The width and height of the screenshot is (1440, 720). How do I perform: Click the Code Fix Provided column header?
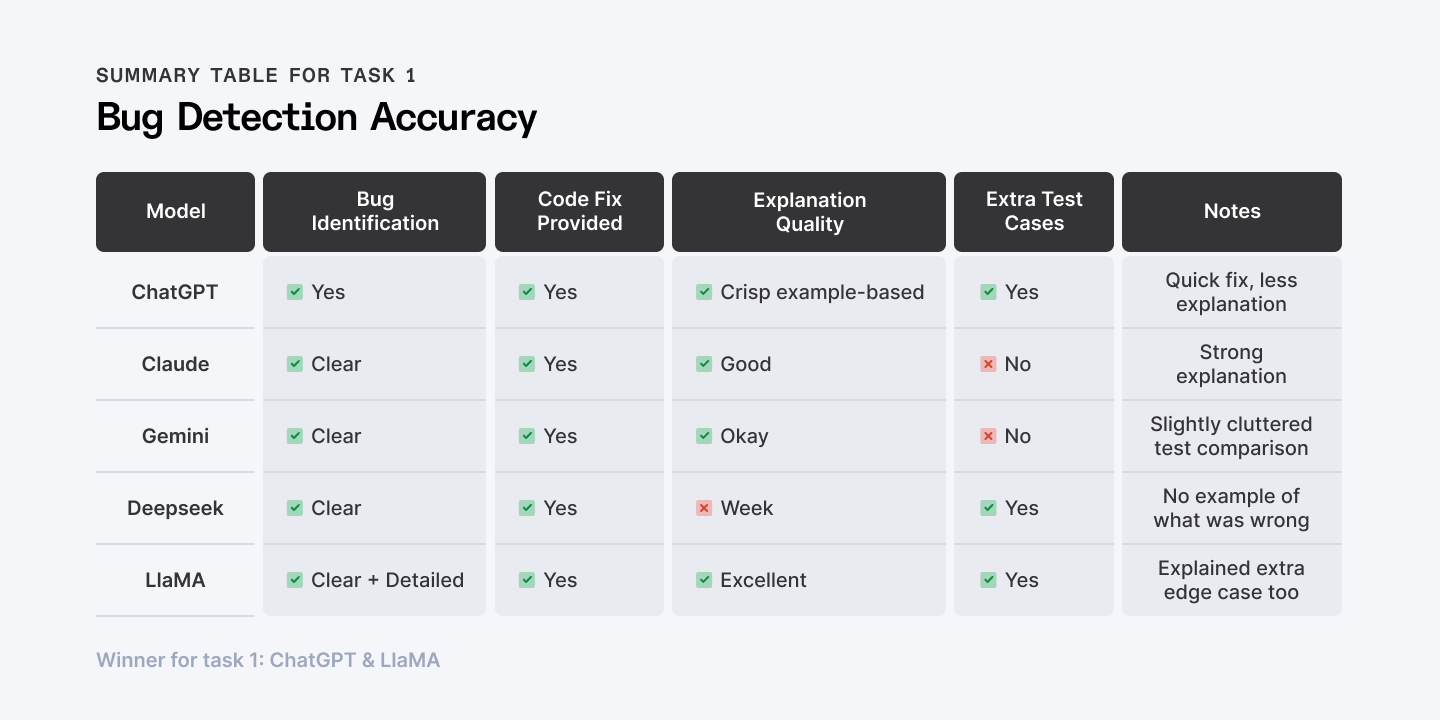pos(580,212)
